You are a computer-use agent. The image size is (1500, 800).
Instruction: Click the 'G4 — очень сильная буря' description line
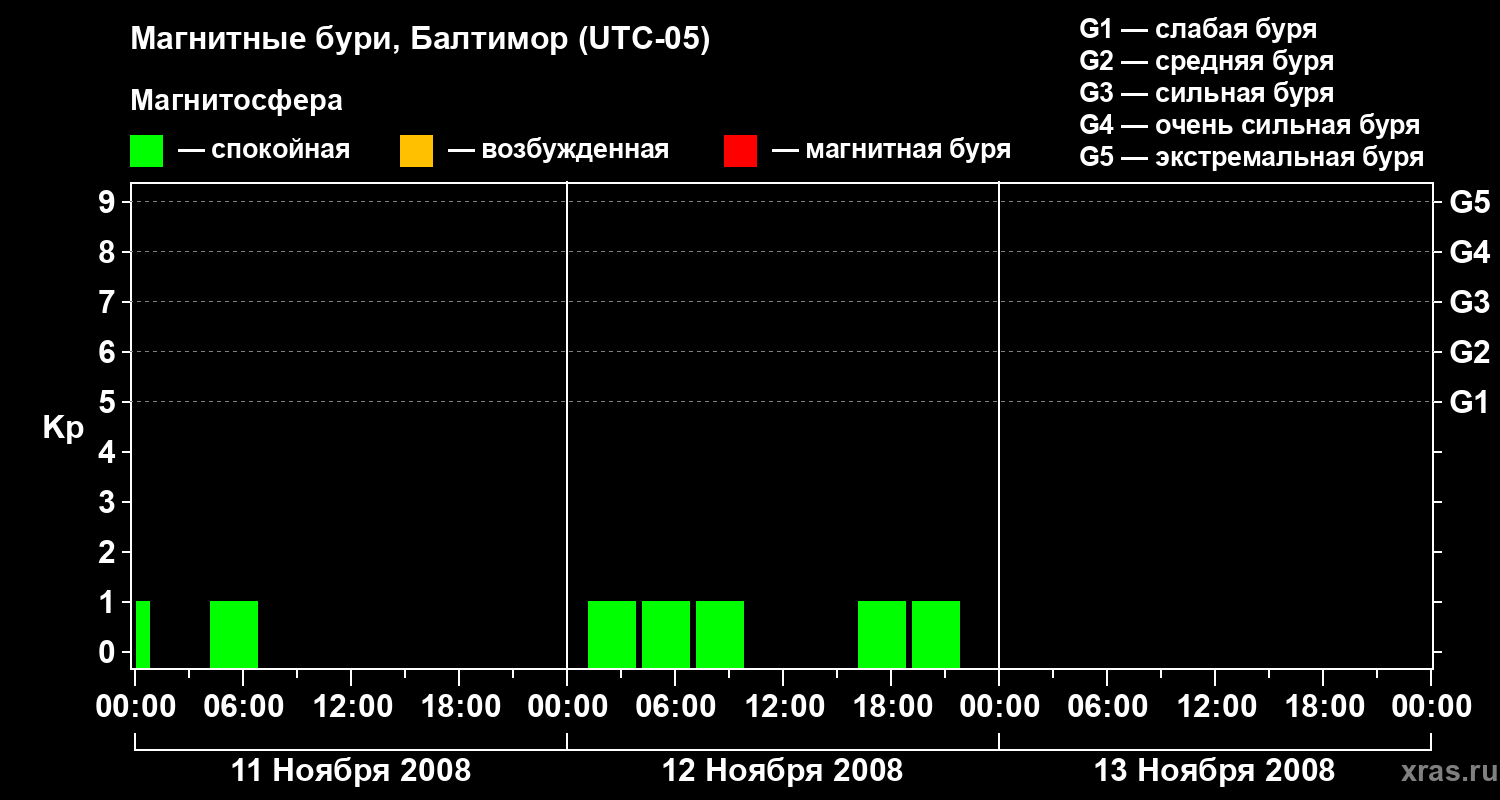click(1250, 125)
